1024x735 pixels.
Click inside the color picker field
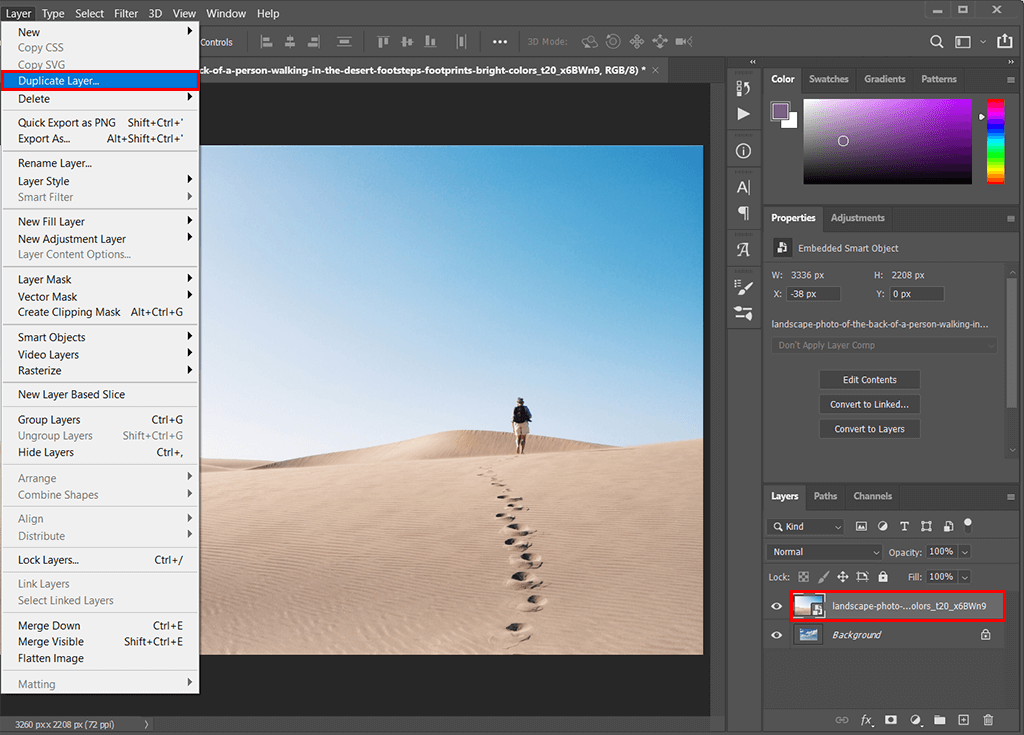tap(888, 141)
